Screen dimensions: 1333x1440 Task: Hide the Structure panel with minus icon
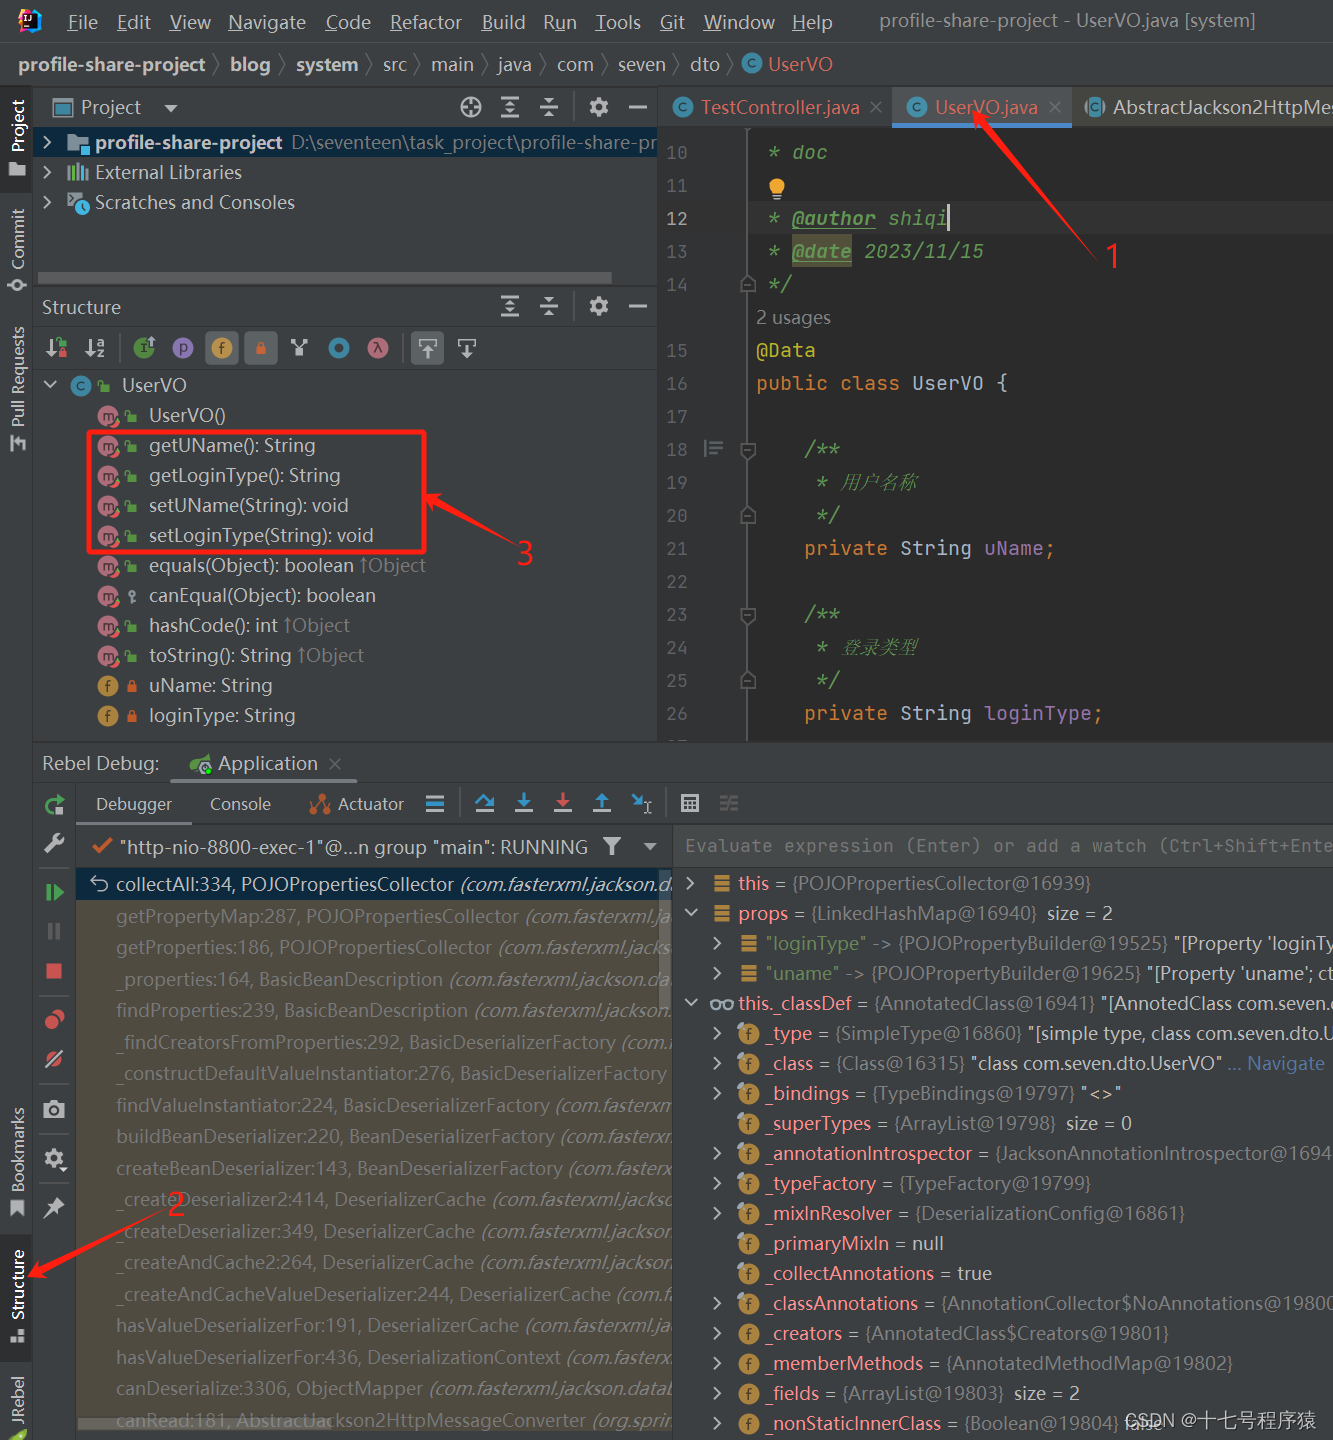[638, 306]
